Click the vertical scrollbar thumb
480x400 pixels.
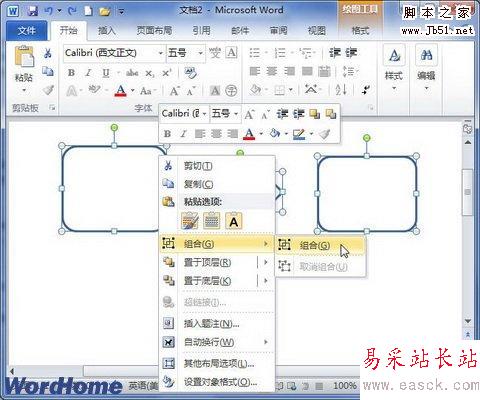pos(467,192)
